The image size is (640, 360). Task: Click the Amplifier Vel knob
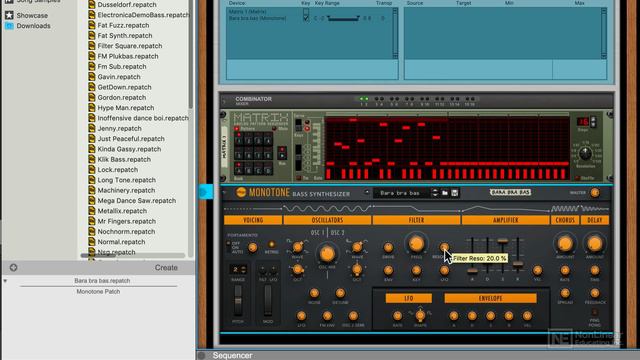pos(537,270)
